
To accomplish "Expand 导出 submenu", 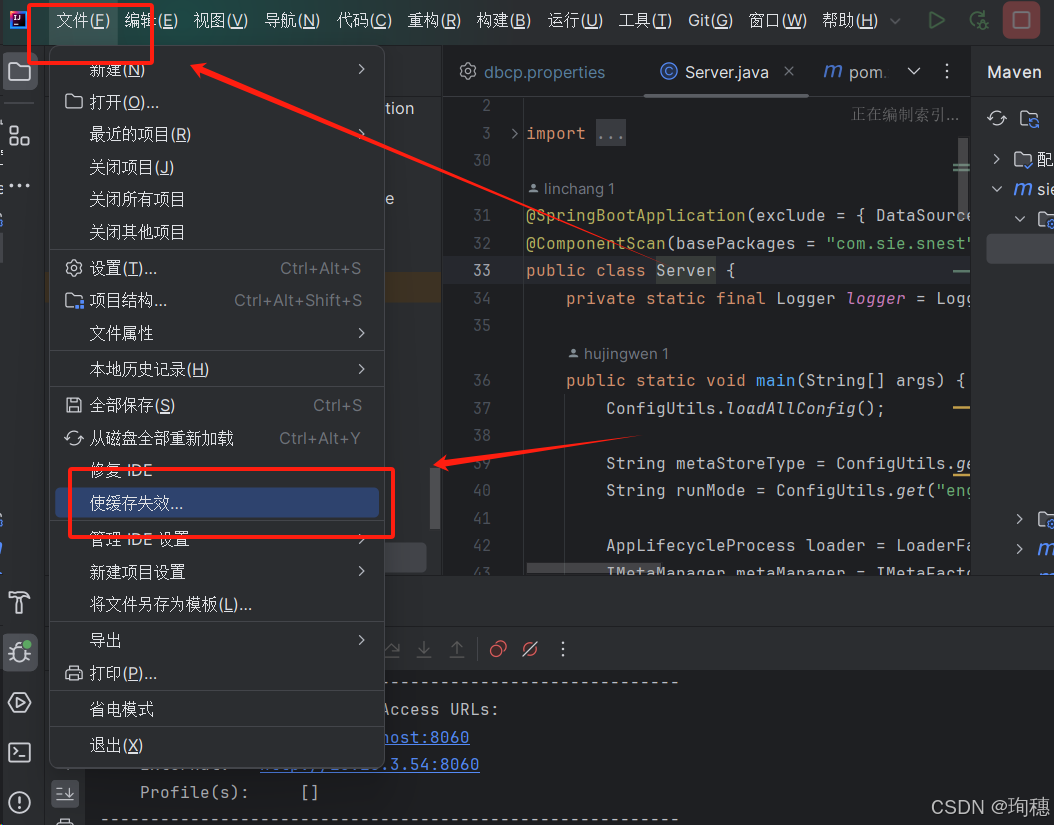I will tap(217, 640).
